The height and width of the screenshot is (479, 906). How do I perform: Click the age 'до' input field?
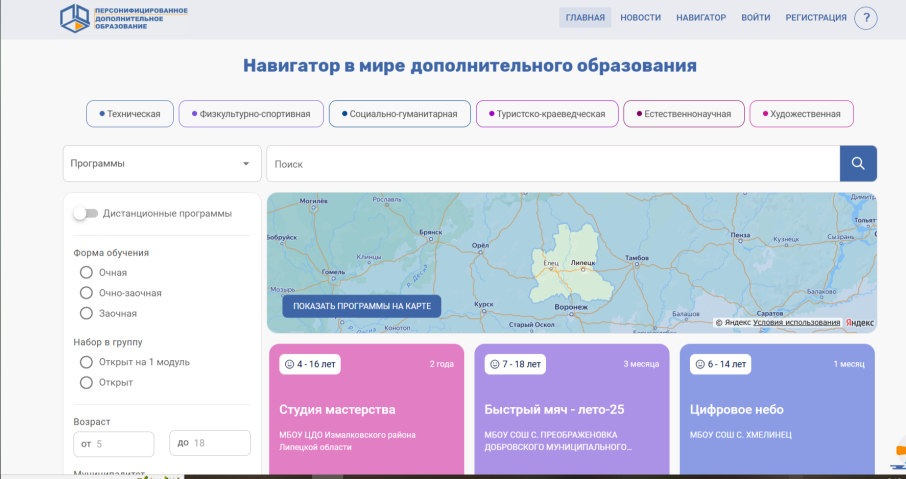(210, 443)
